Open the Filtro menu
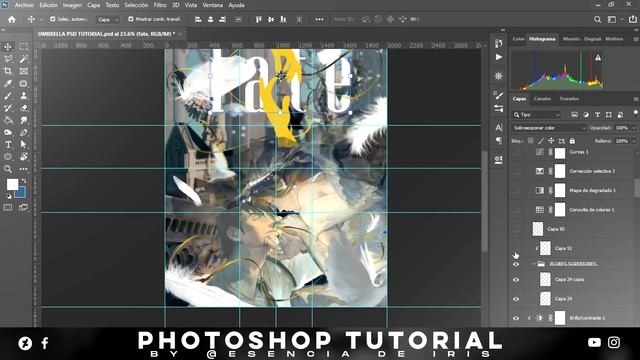This screenshot has width=640, height=360. point(160,5)
